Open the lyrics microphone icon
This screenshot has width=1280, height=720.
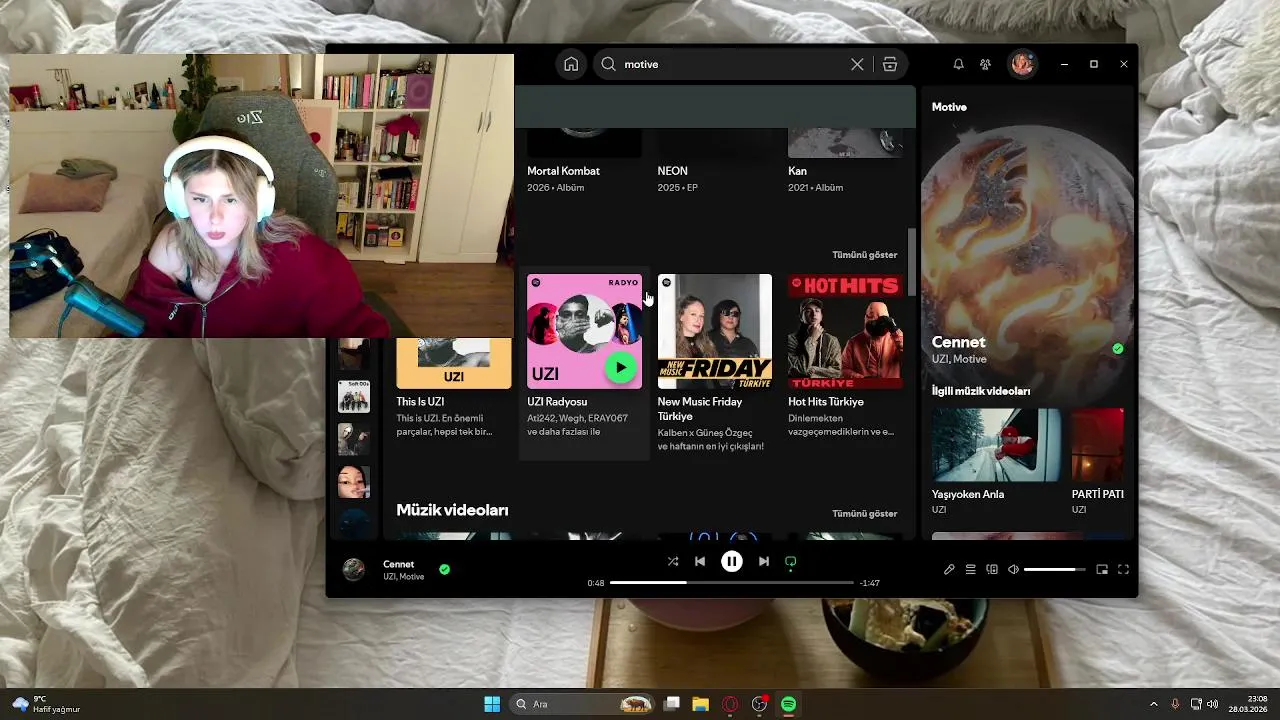click(x=949, y=570)
